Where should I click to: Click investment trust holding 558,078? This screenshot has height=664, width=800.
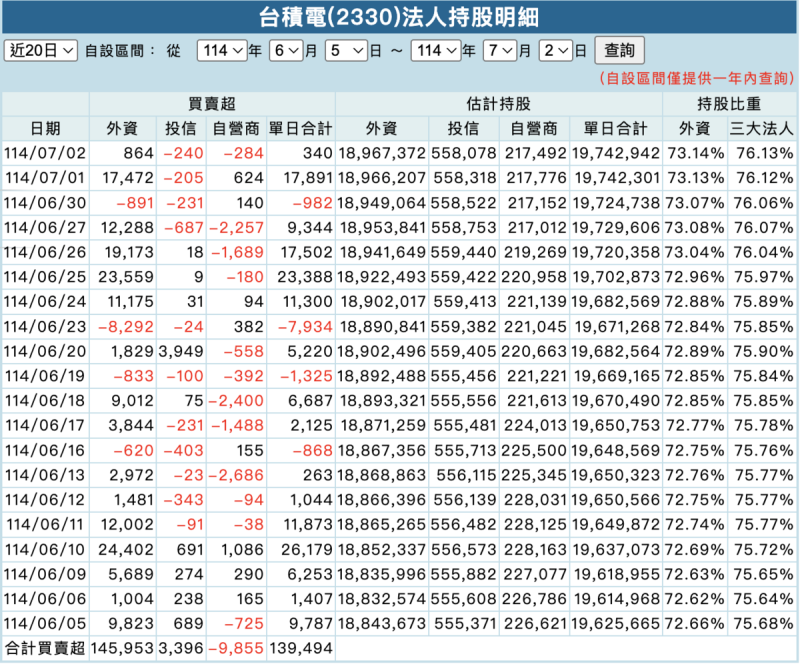(464, 153)
